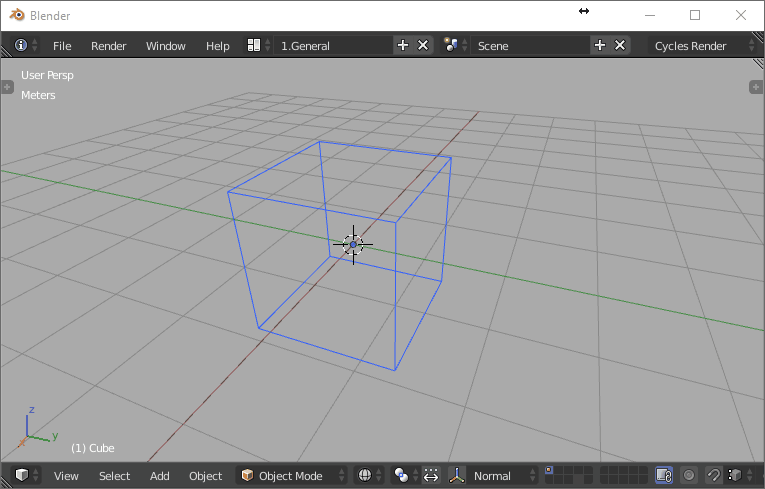Image resolution: width=765 pixels, height=489 pixels.
Task: Toggle proportional editing circle icon
Action: click(689, 475)
